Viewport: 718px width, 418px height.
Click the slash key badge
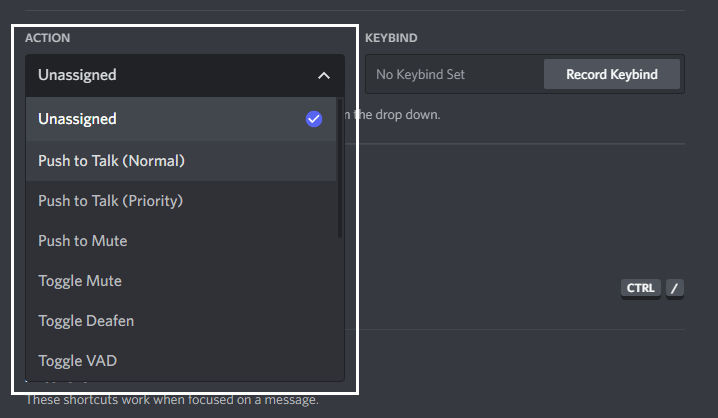[x=674, y=288]
